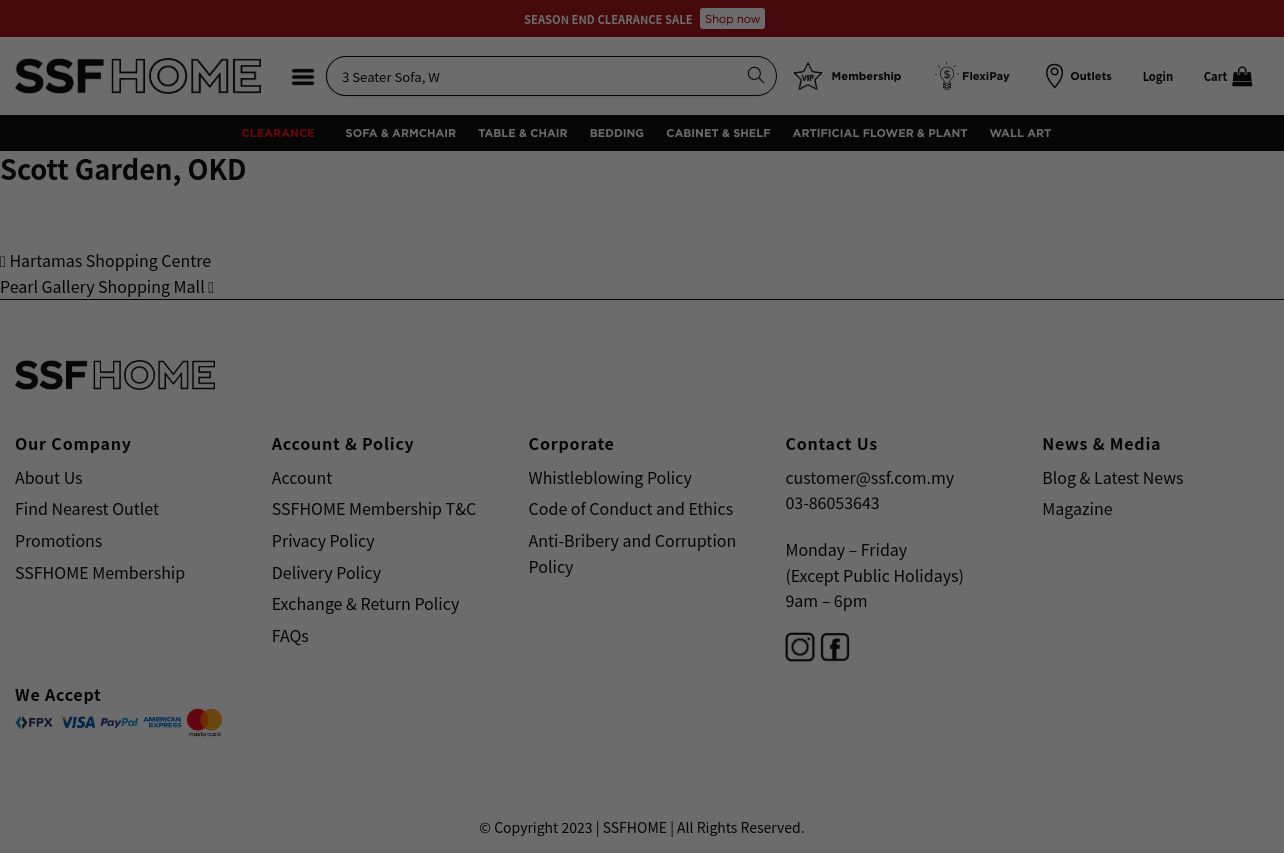The image size is (1284, 853).
Task: Open FAQs link
Action: pos(290,636)
